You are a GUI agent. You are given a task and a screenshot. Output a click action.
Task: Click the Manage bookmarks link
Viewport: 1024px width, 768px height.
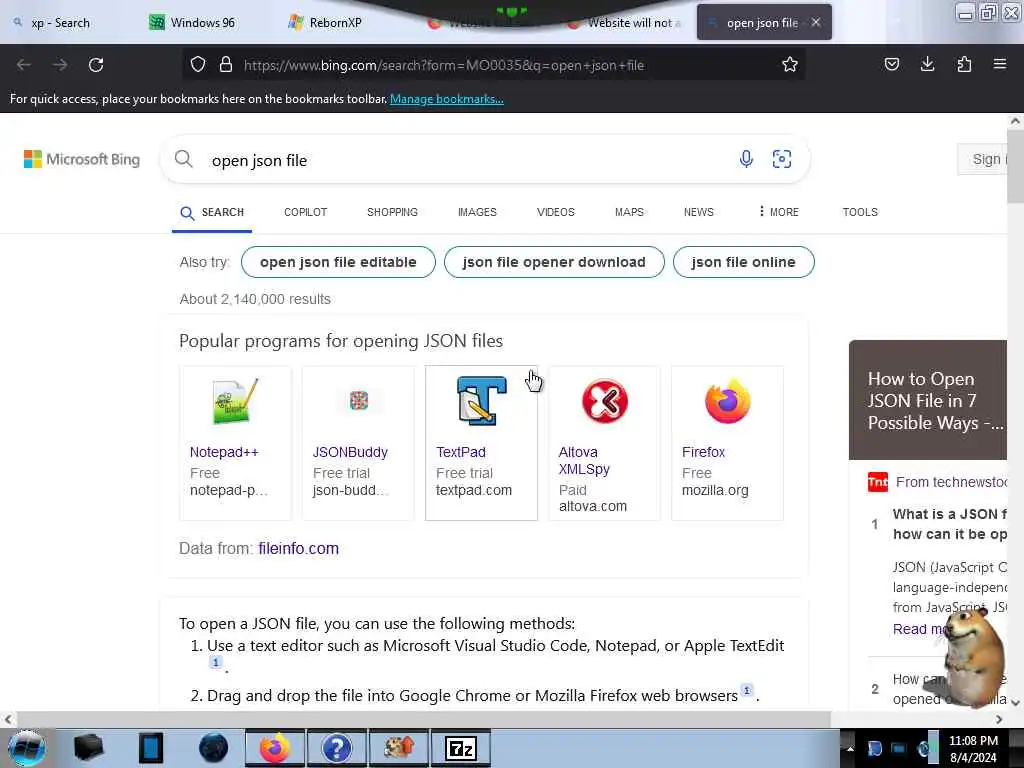point(447,99)
